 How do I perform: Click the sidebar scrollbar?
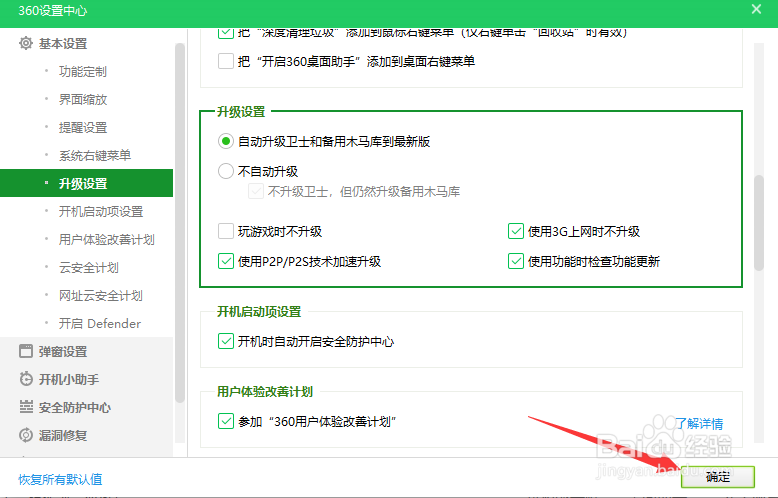click(x=180, y=223)
